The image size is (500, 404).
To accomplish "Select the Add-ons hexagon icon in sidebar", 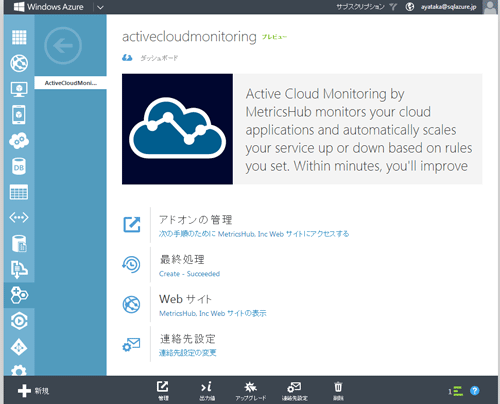I will pos(19,295).
